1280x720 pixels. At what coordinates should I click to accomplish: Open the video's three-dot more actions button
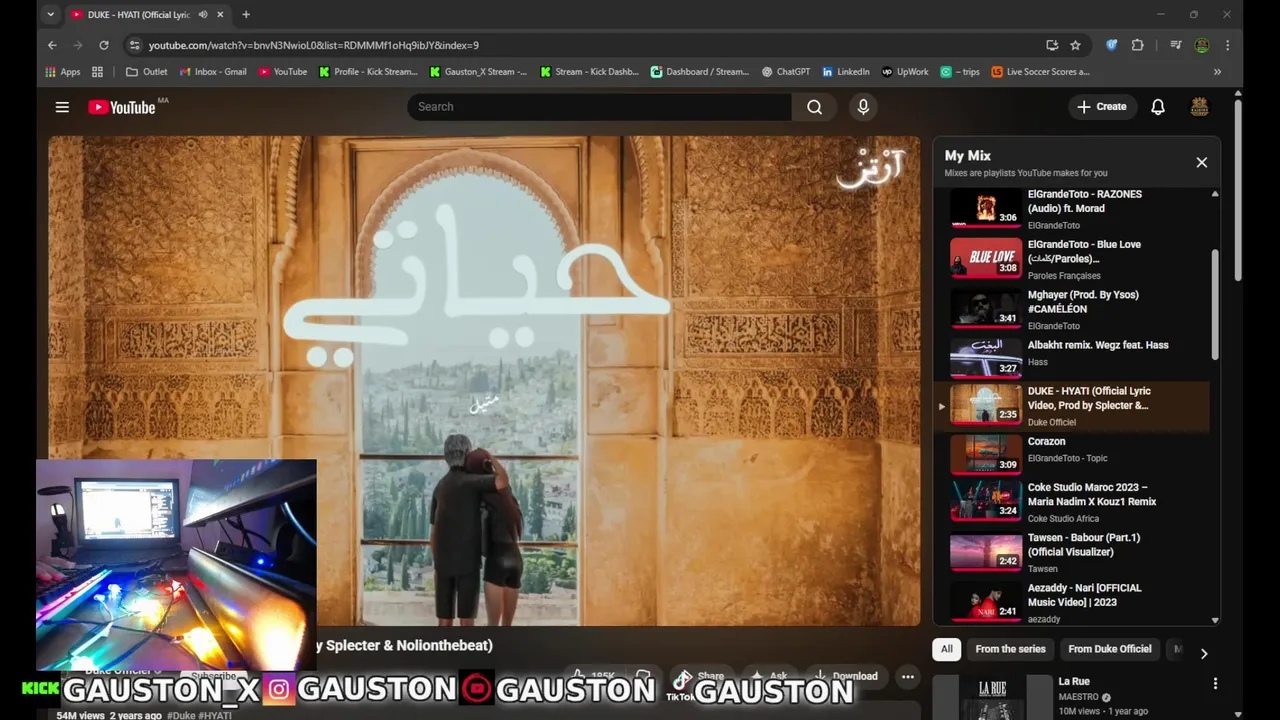[907, 677]
